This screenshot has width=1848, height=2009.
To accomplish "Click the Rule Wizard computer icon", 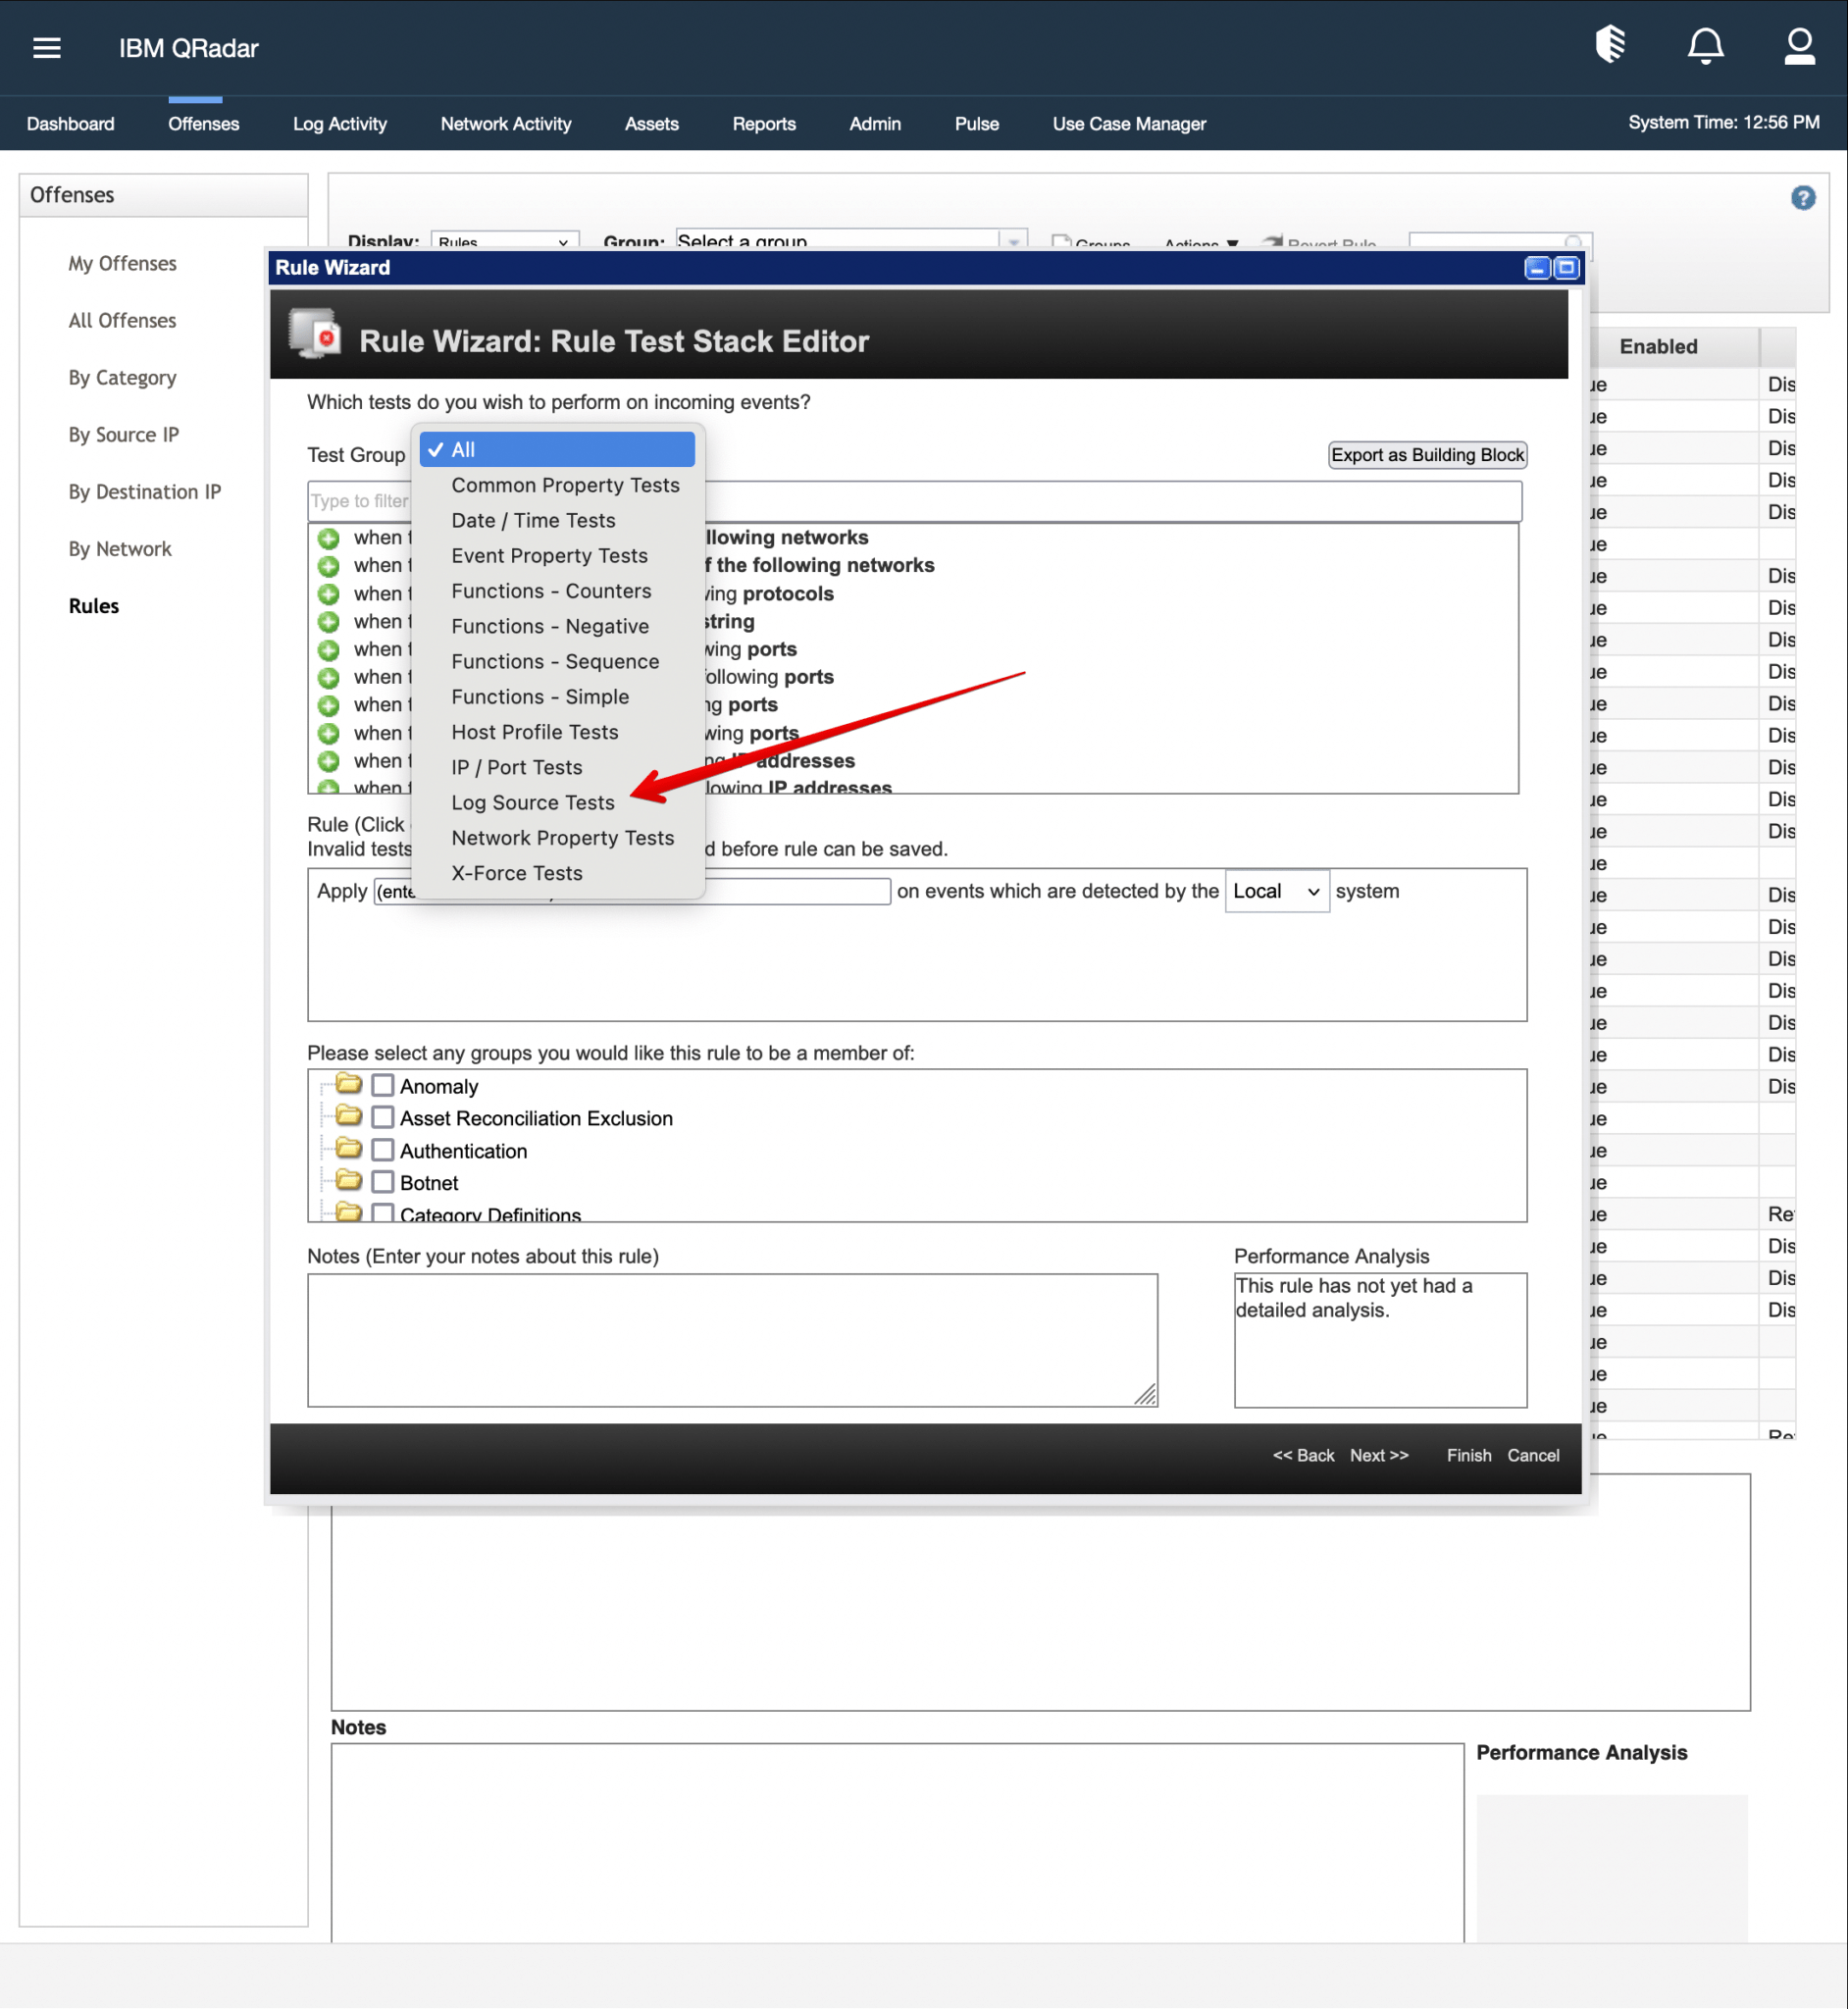I will pyautogui.click(x=313, y=334).
